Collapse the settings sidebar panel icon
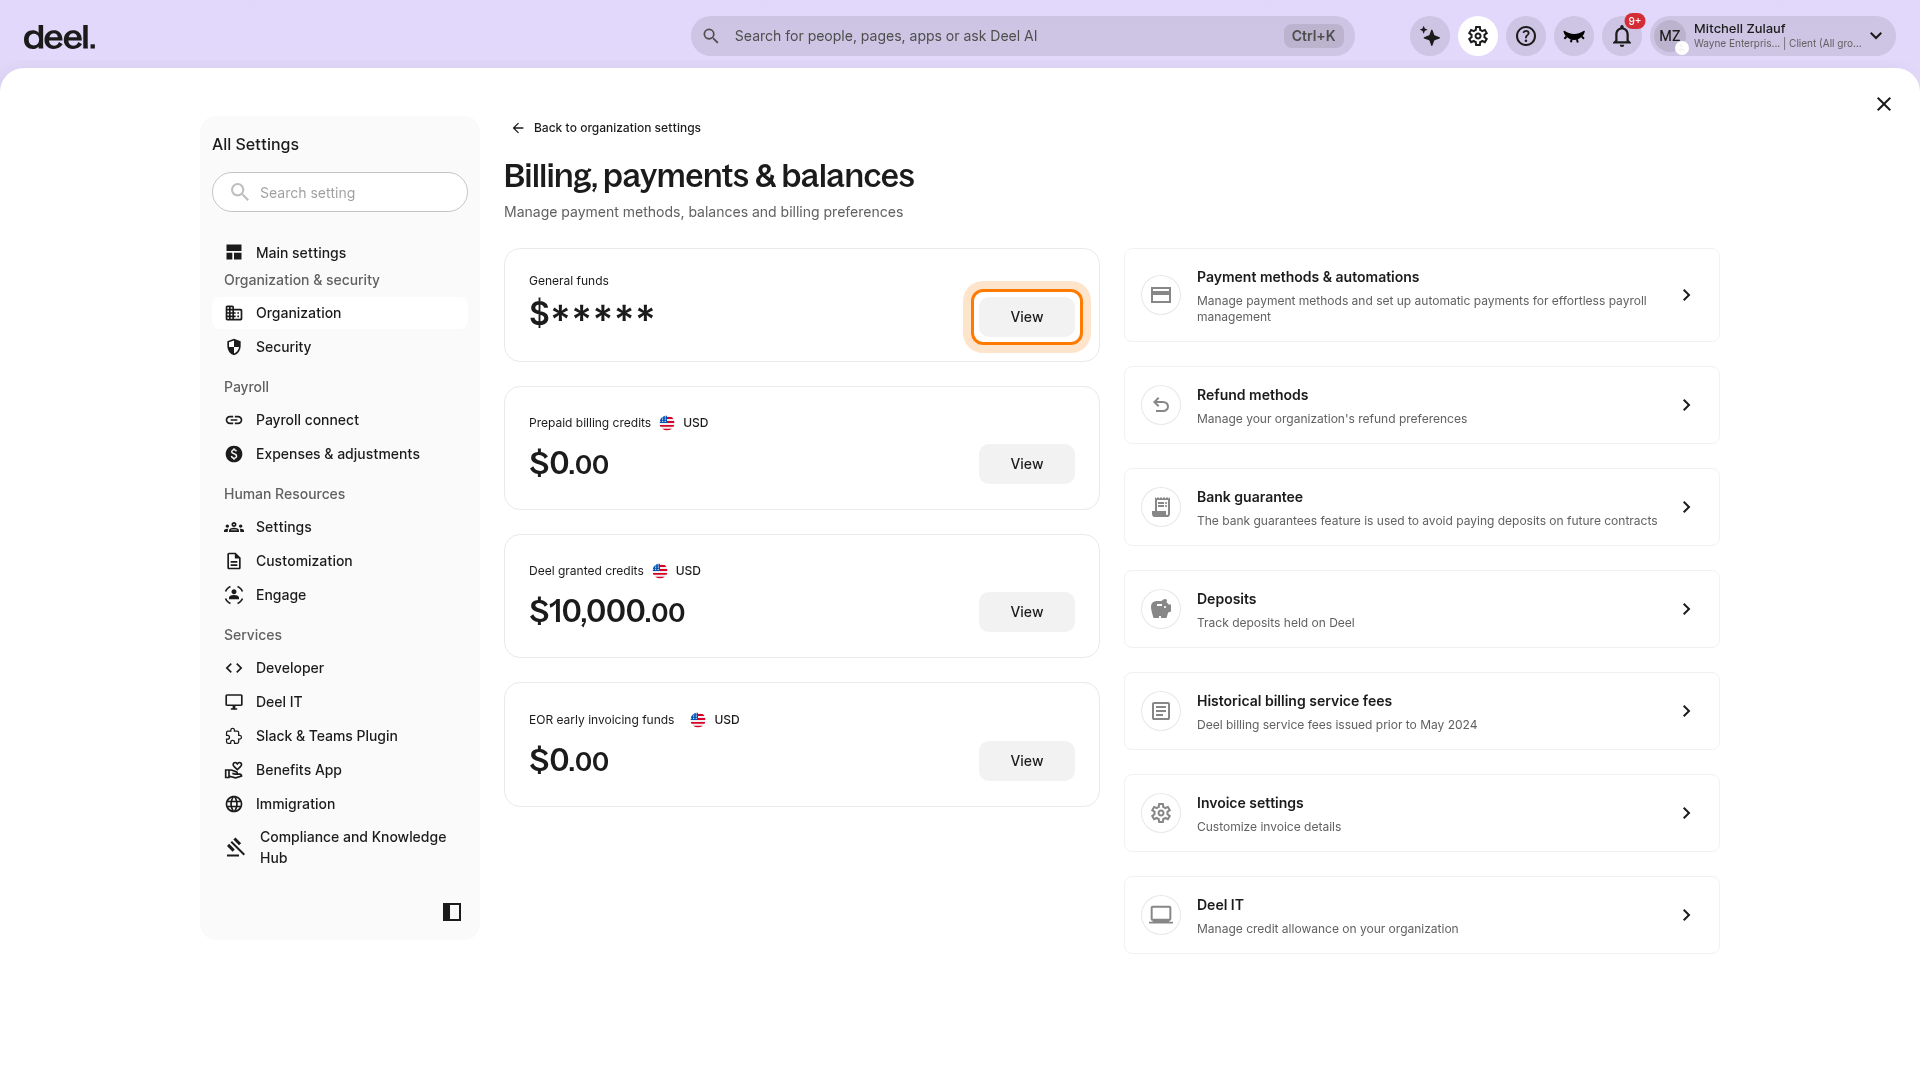Image resolution: width=1920 pixels, height=1080 pixels. [452, 912]
